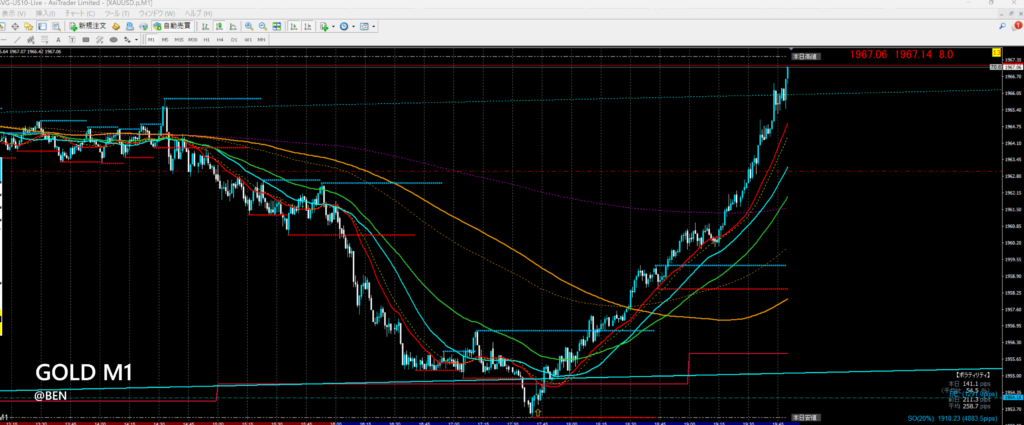Click the New Order (新規注文) button

coord(88,26)
